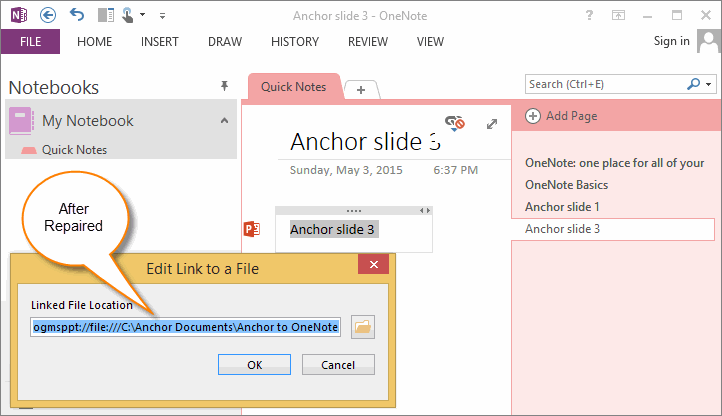Open the VIEW tab
The image size is (722, 416).
(430, 41)
